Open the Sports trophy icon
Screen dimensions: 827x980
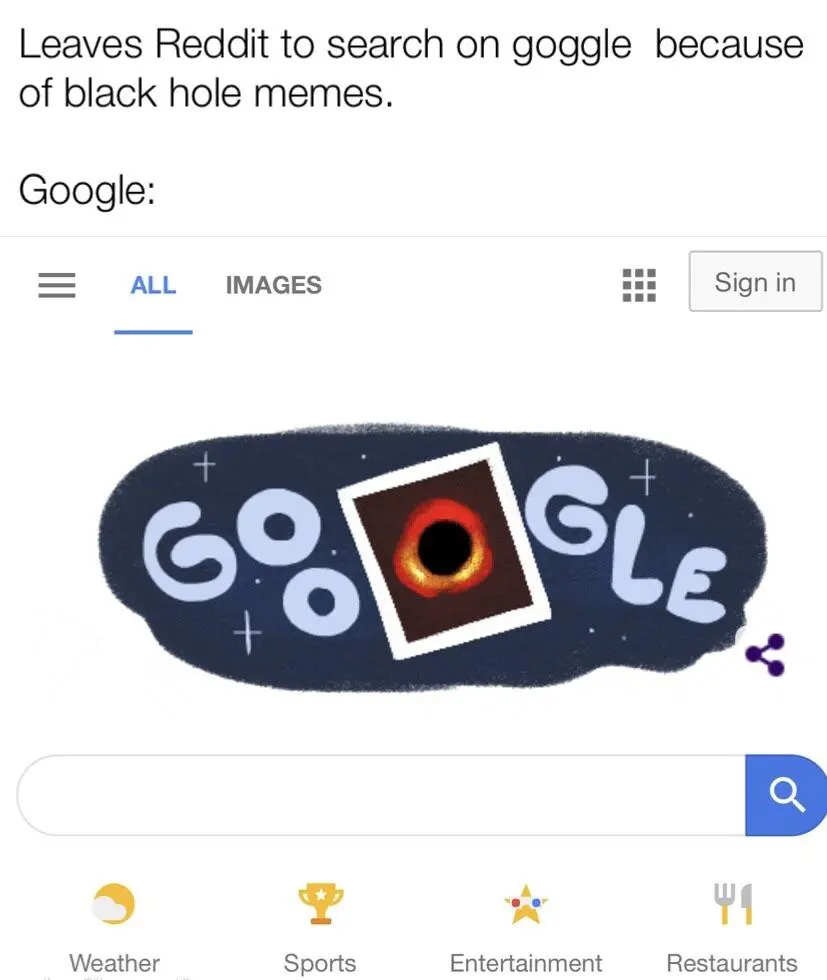point(321,903)
